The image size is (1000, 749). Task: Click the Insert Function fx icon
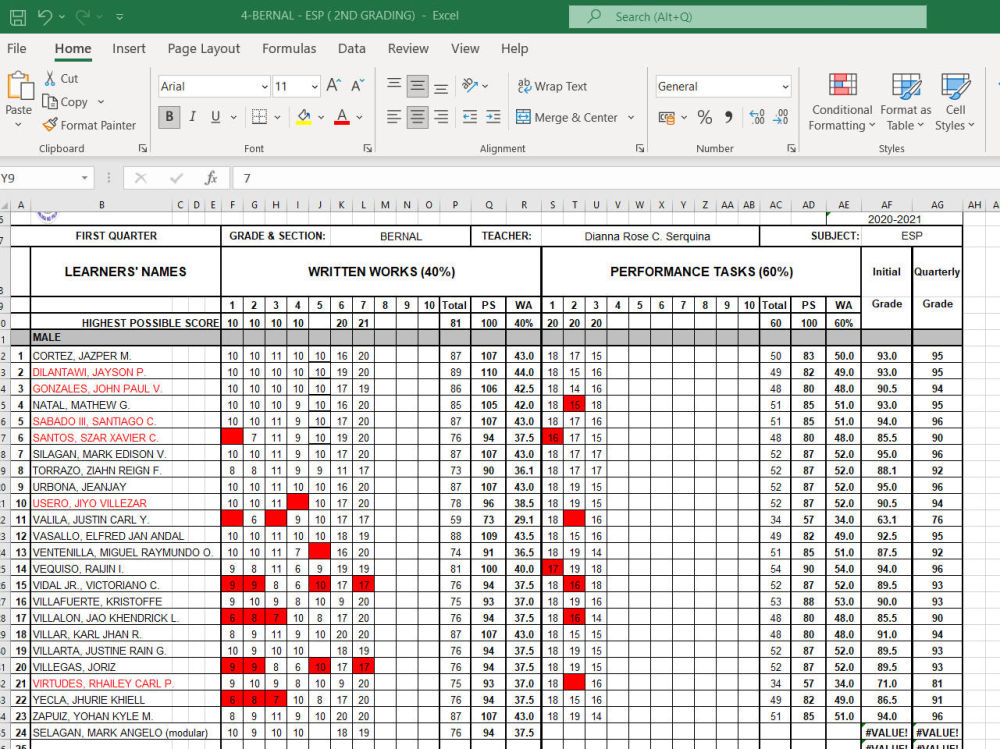coord(211,178)
